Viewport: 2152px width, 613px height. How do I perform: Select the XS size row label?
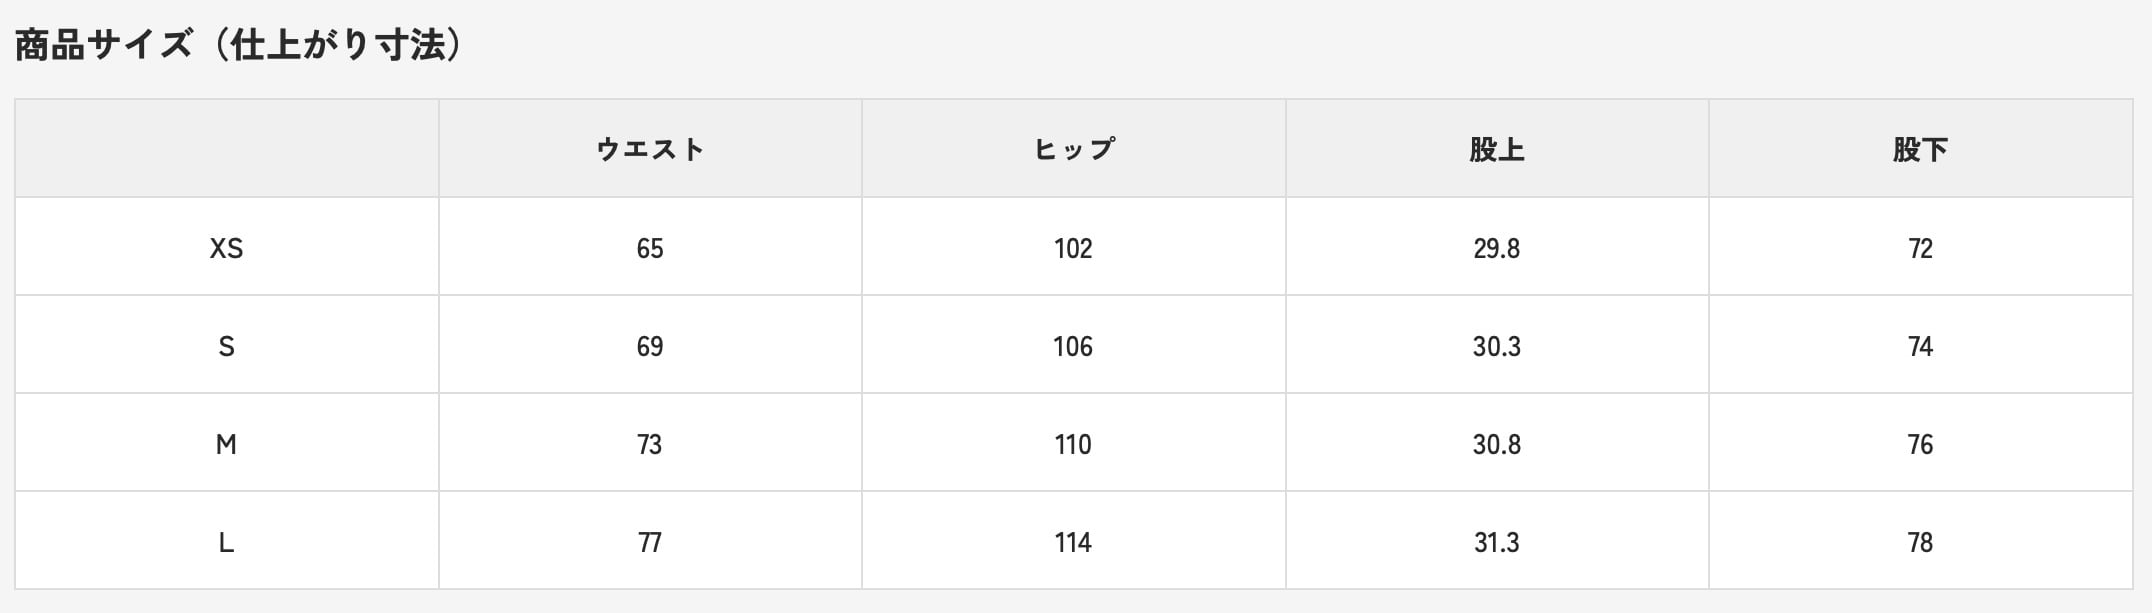point(226,248)
